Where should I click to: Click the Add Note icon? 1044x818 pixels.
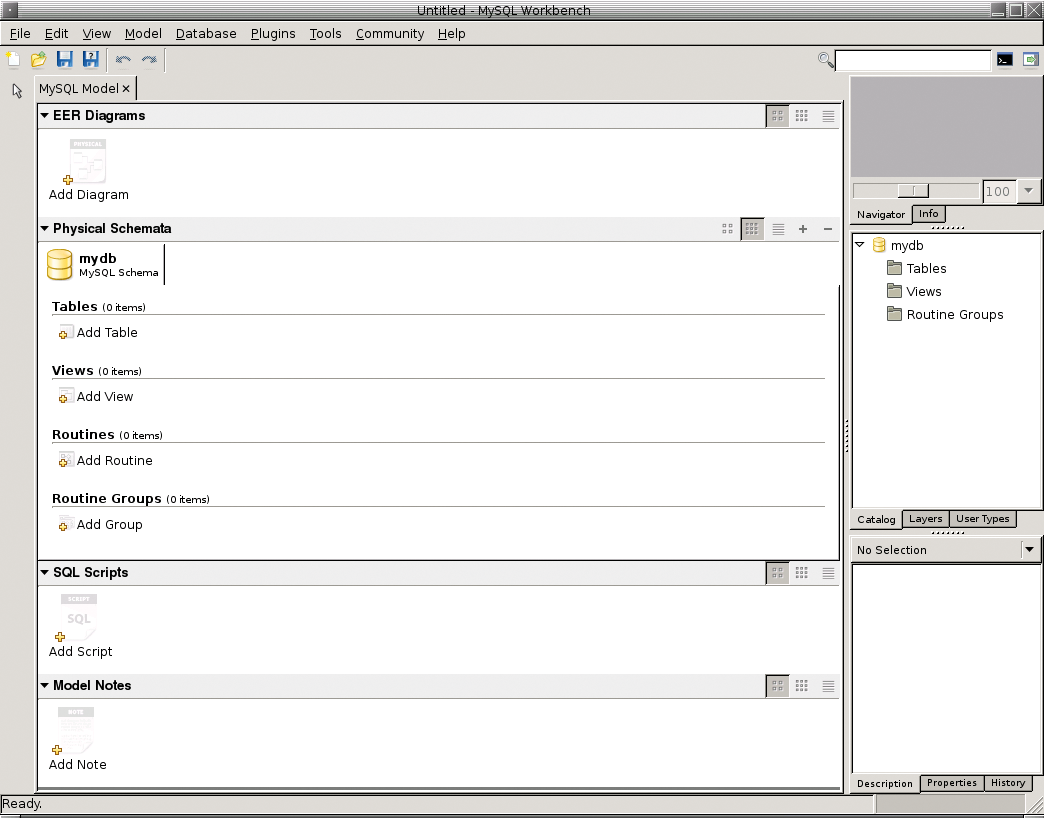point(76,731)
